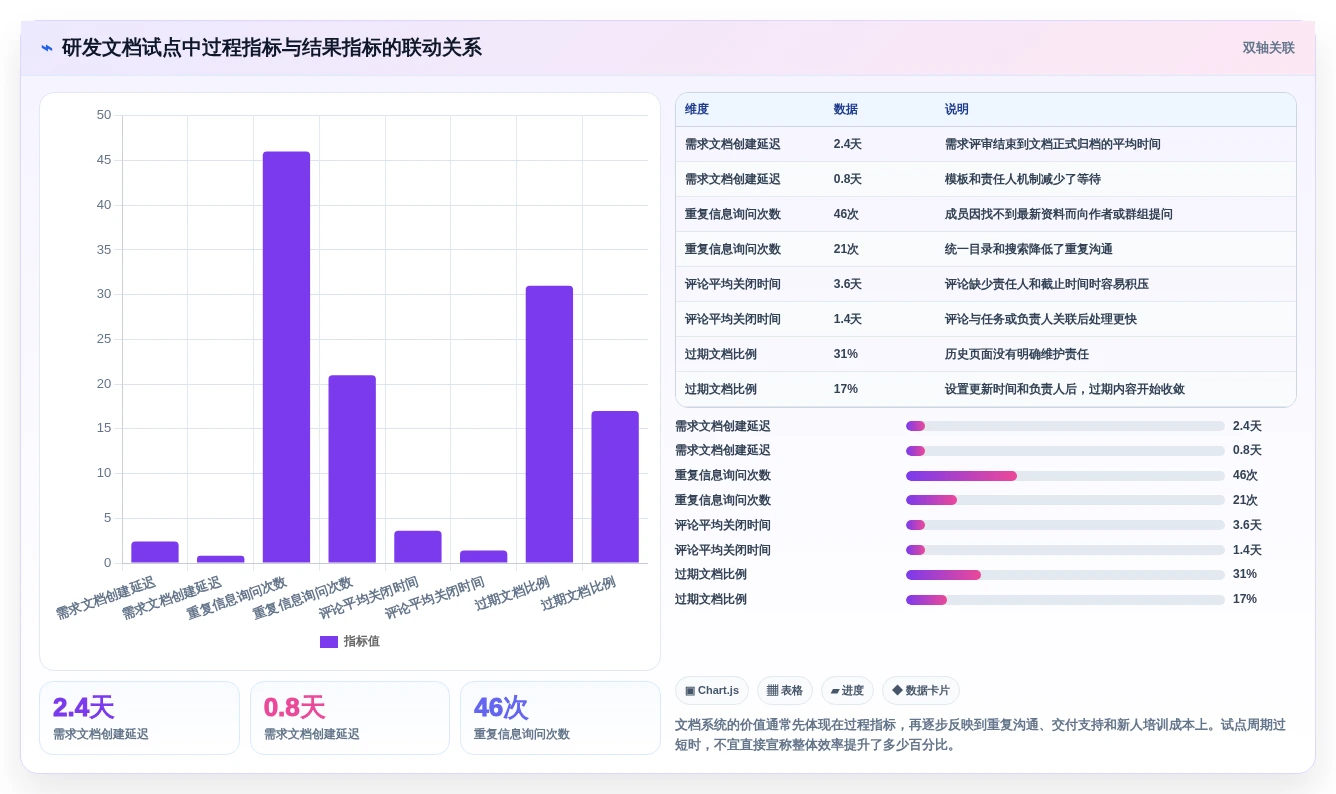This screenshot has width=1336, height=794.
Task: Click the 21次 cell in the table
Action: point(846,250)
